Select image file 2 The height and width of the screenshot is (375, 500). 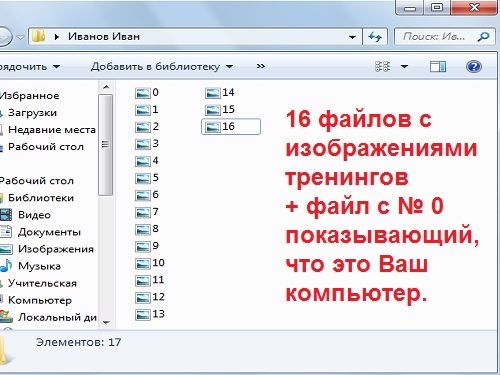click(147, 126)
